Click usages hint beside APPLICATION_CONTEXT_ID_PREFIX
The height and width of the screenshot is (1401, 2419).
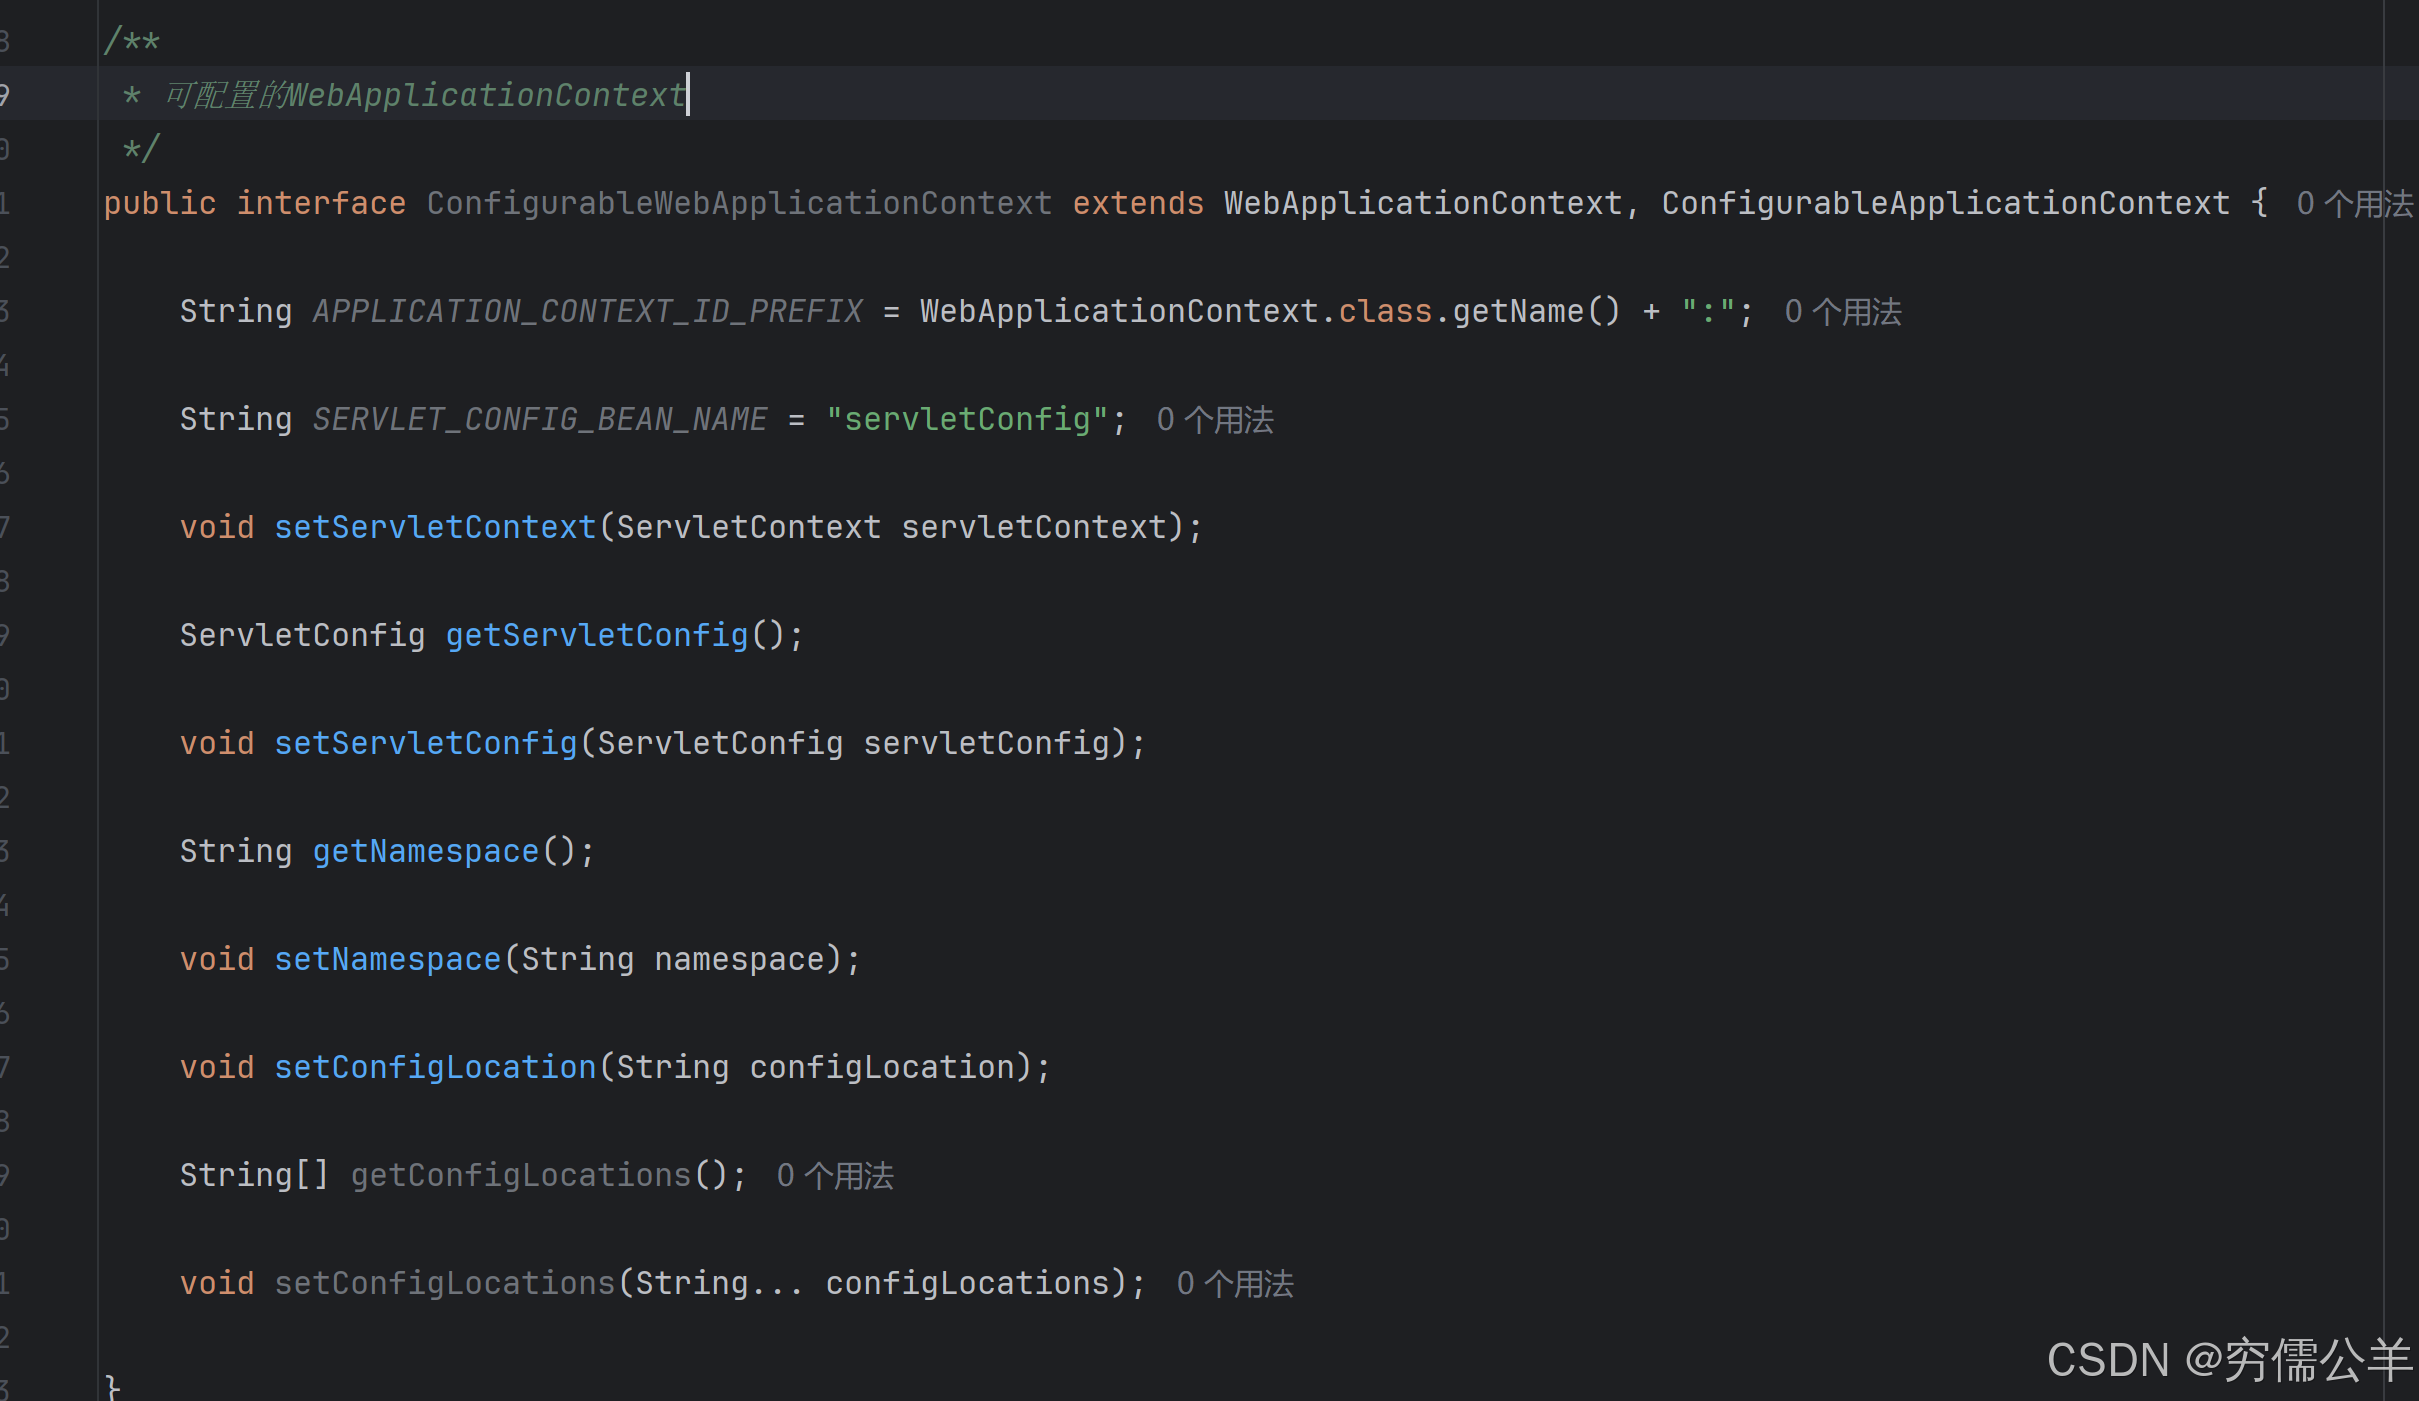tap(1842, 312)
